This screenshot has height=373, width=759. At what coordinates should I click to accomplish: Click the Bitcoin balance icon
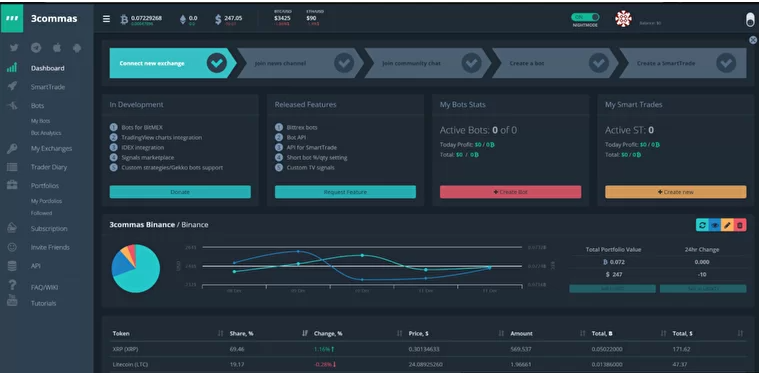[x=124, y=19]
